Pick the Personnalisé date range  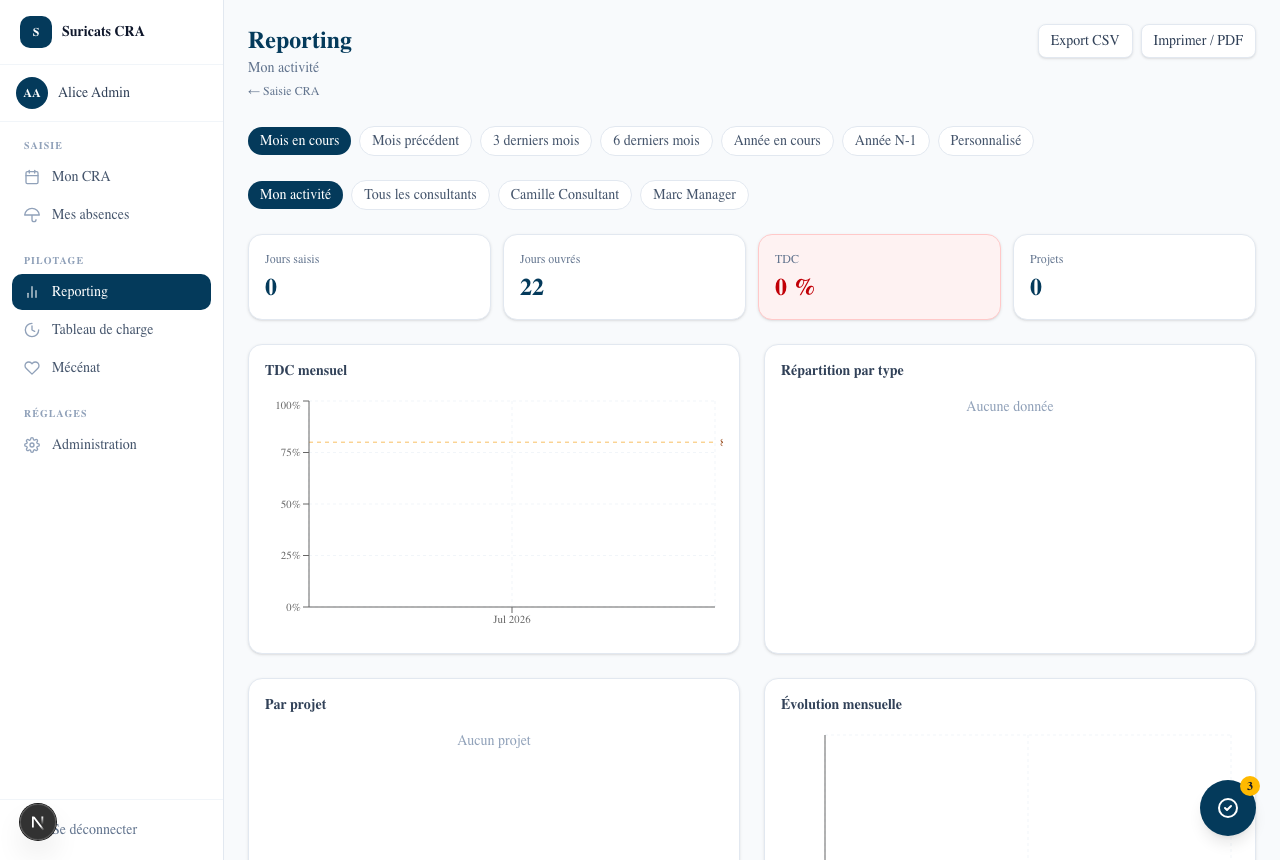pos(986,141)
